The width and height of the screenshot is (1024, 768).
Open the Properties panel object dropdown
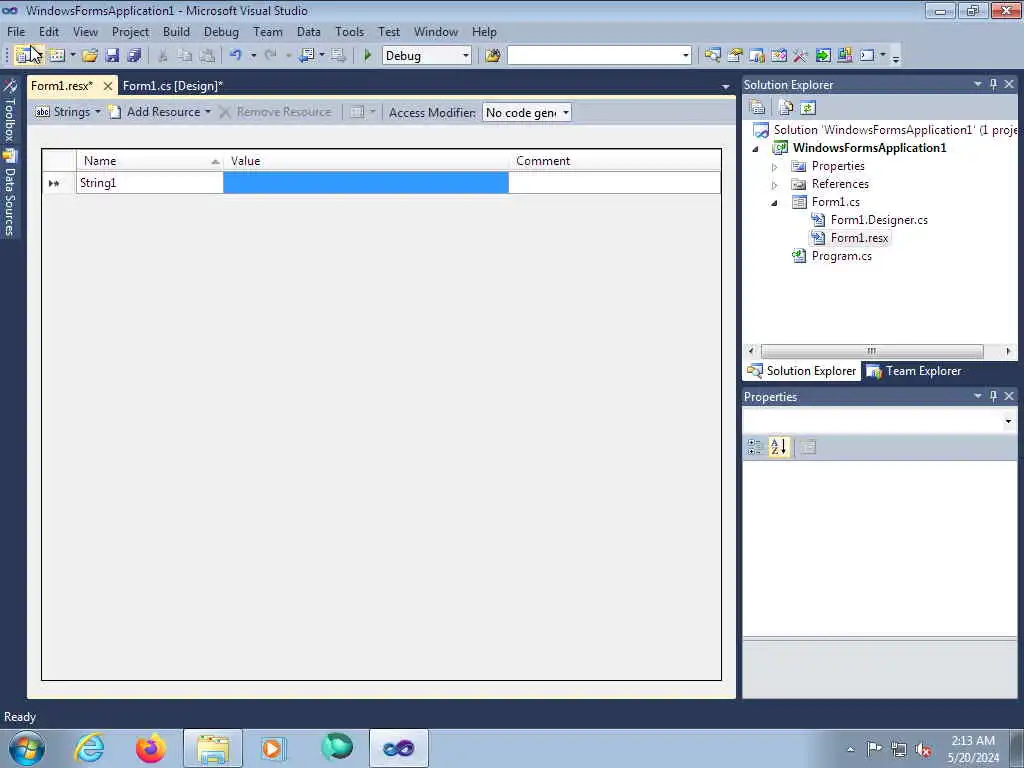pos(1008,421)
